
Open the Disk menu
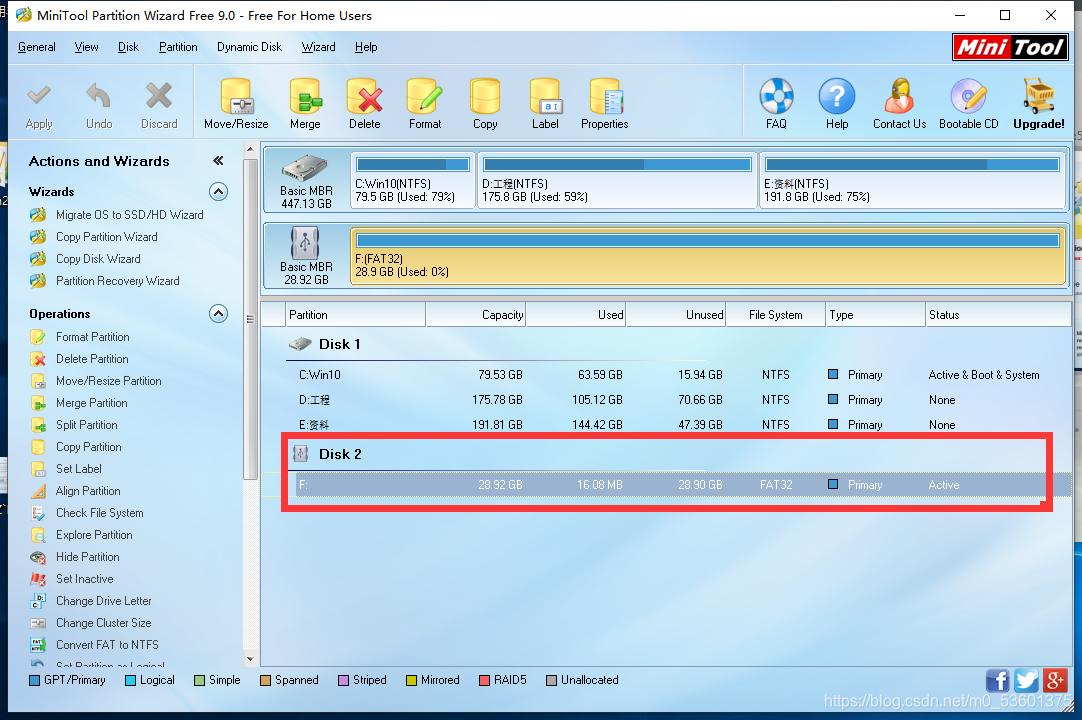pyautogui.click(x=128, y=47)
